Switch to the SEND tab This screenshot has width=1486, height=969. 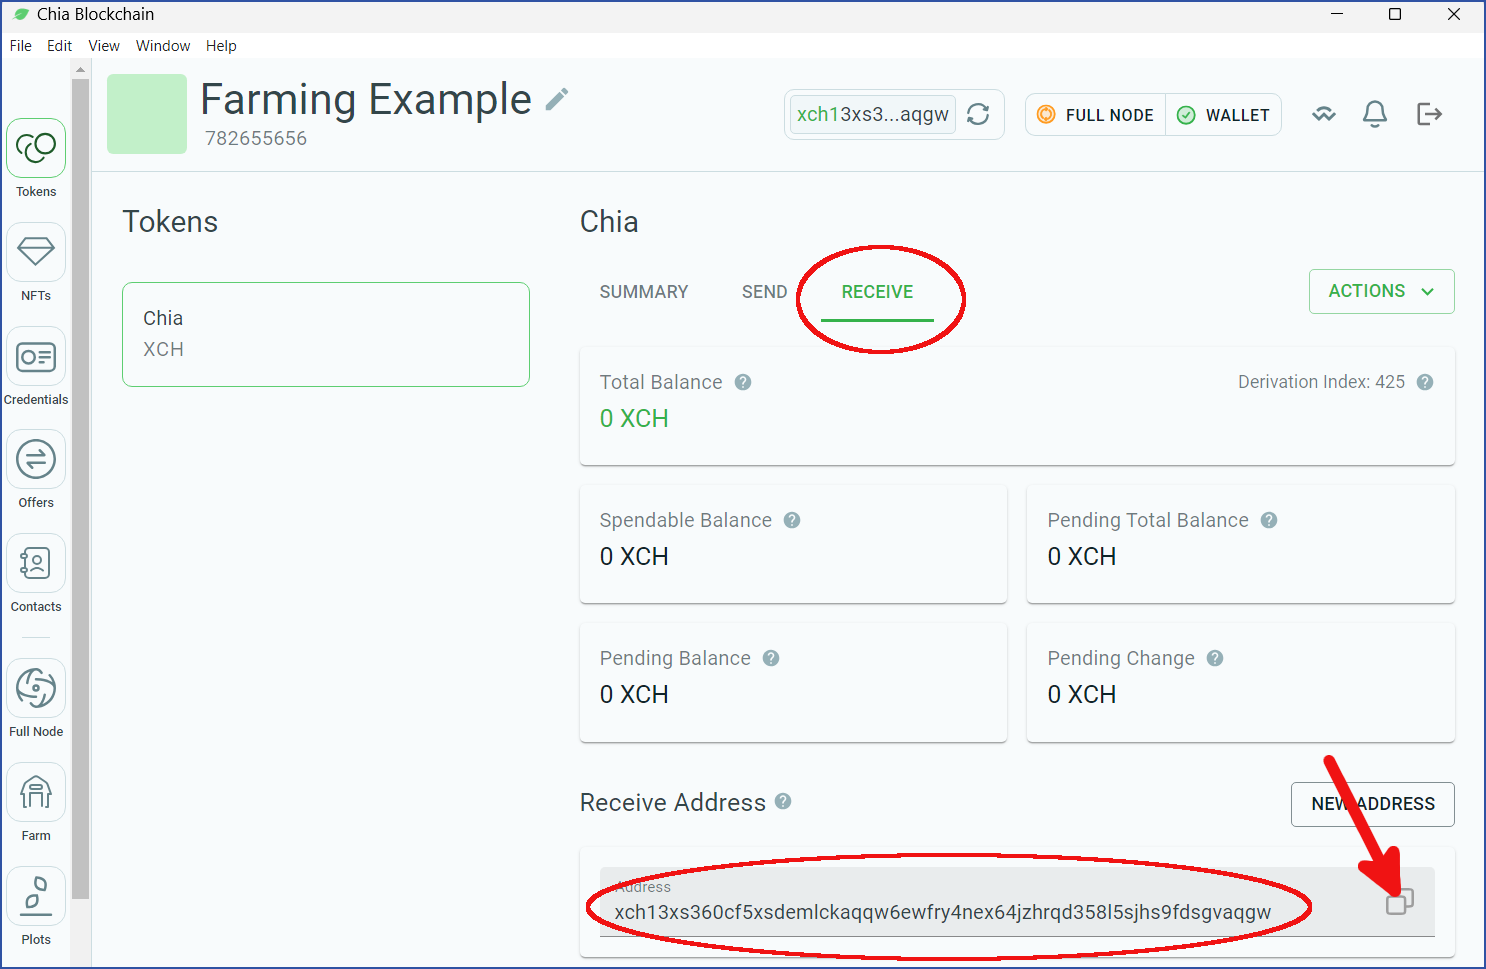[x=764, y=292]
